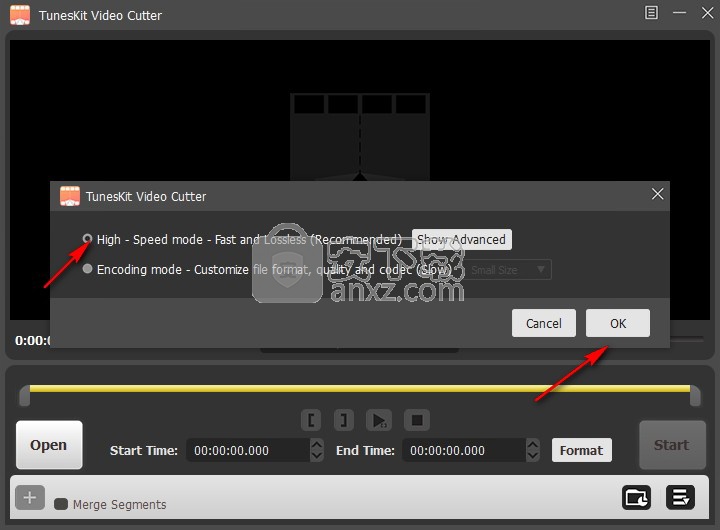The width and height of the screenshot is (720, 530).
Task: Click the TunesKit logo in title bar
Action: click(20, 15)
